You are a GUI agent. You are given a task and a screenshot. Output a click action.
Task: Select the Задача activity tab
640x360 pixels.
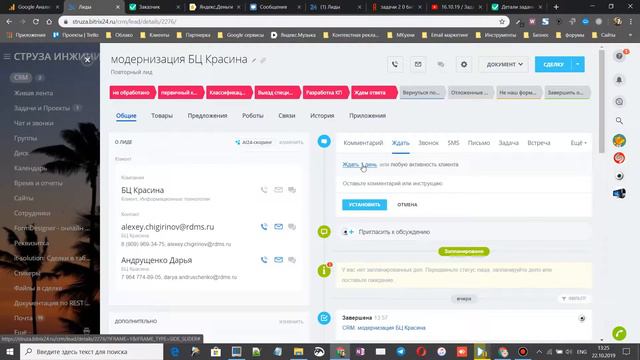(509, 143)
